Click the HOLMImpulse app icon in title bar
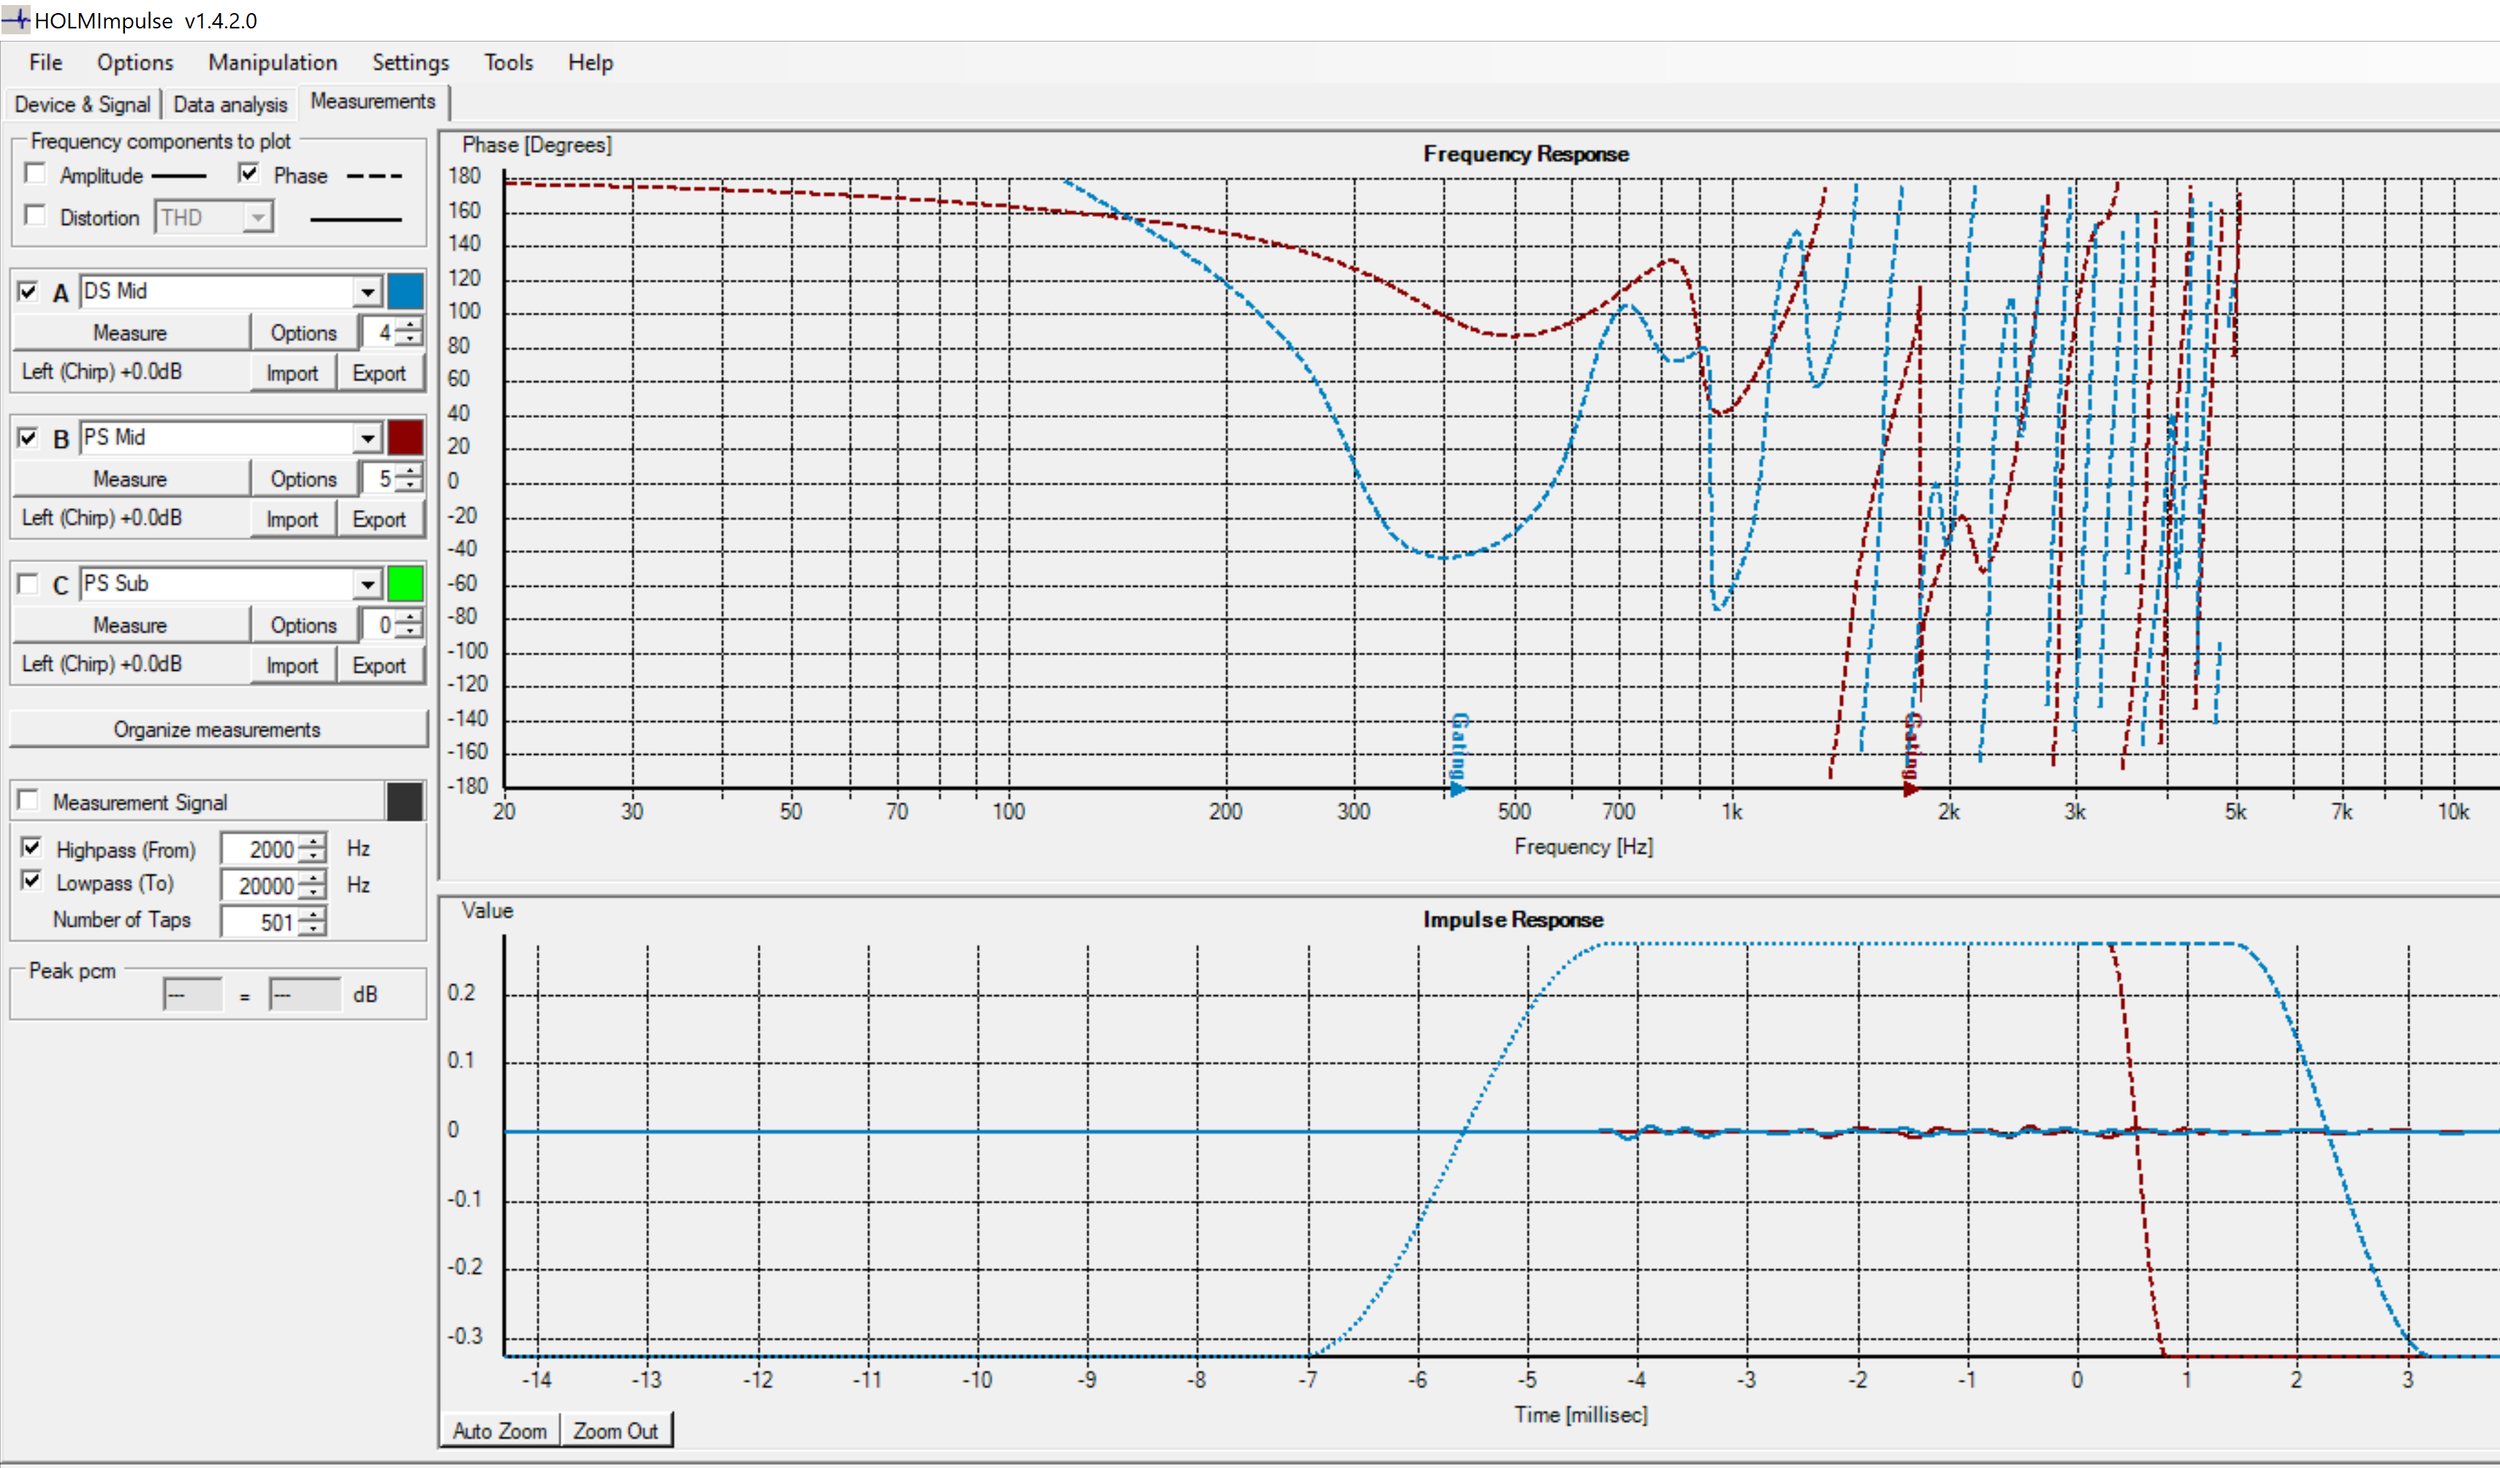2500x1468 pixels. pos(16,19)
